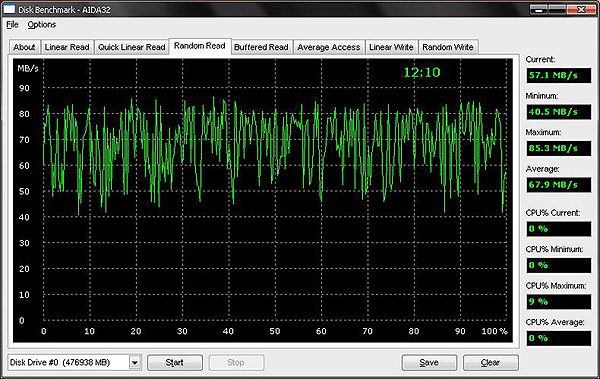Open the File menu
600x379 pixels.
coord(12,25)
